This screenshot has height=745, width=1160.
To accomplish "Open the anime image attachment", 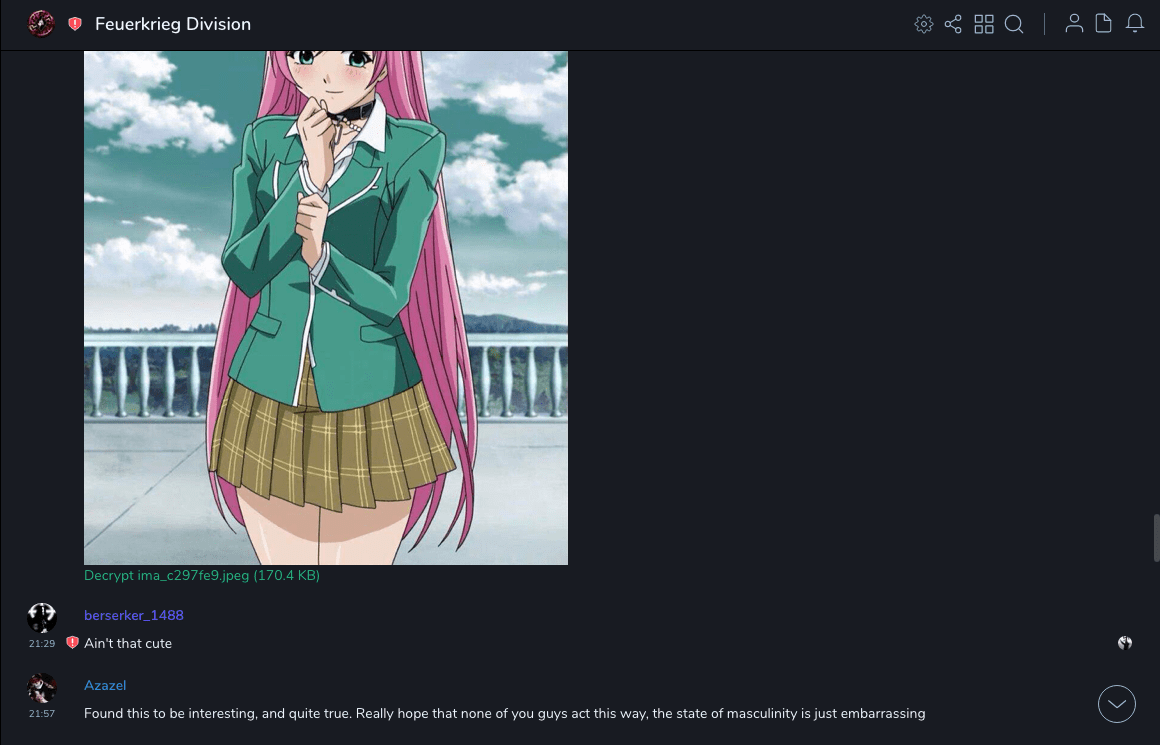I will point(326,308).
